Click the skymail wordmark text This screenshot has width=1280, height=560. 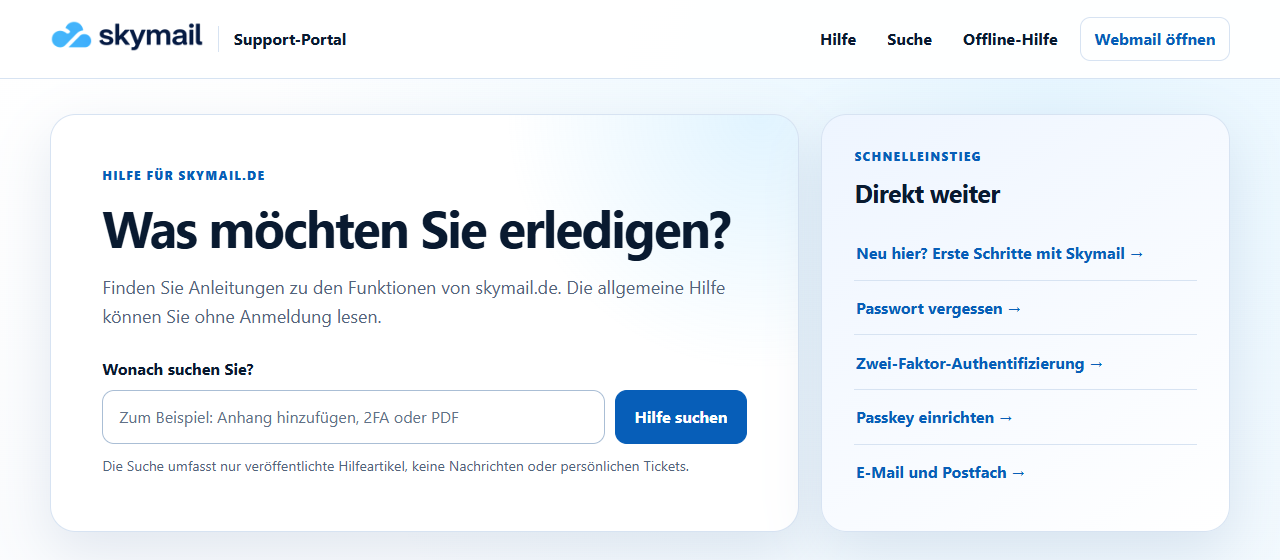pos(150,37)
